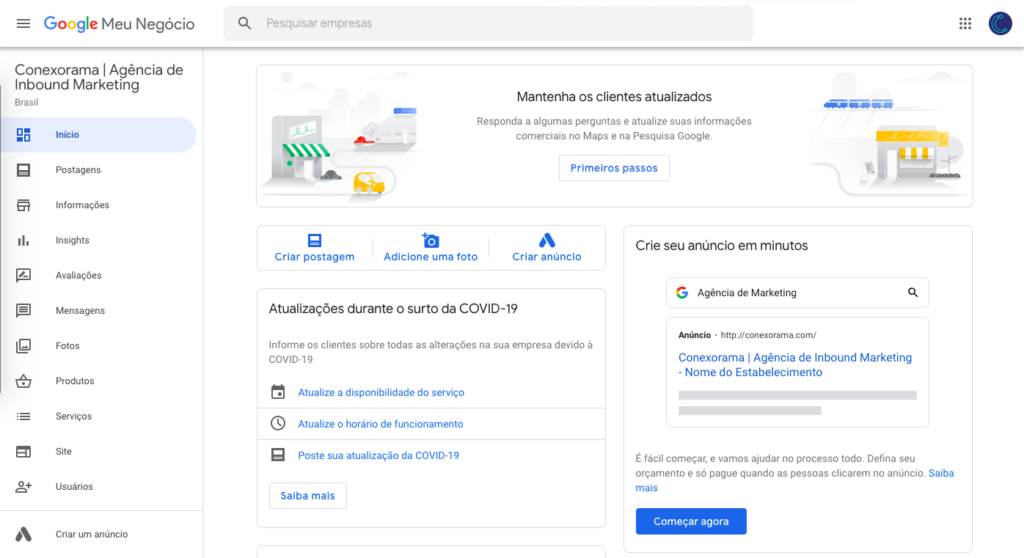Click search icon in ad preview box
Viewport: 1024px width, 558px height.
coord(912,293)
